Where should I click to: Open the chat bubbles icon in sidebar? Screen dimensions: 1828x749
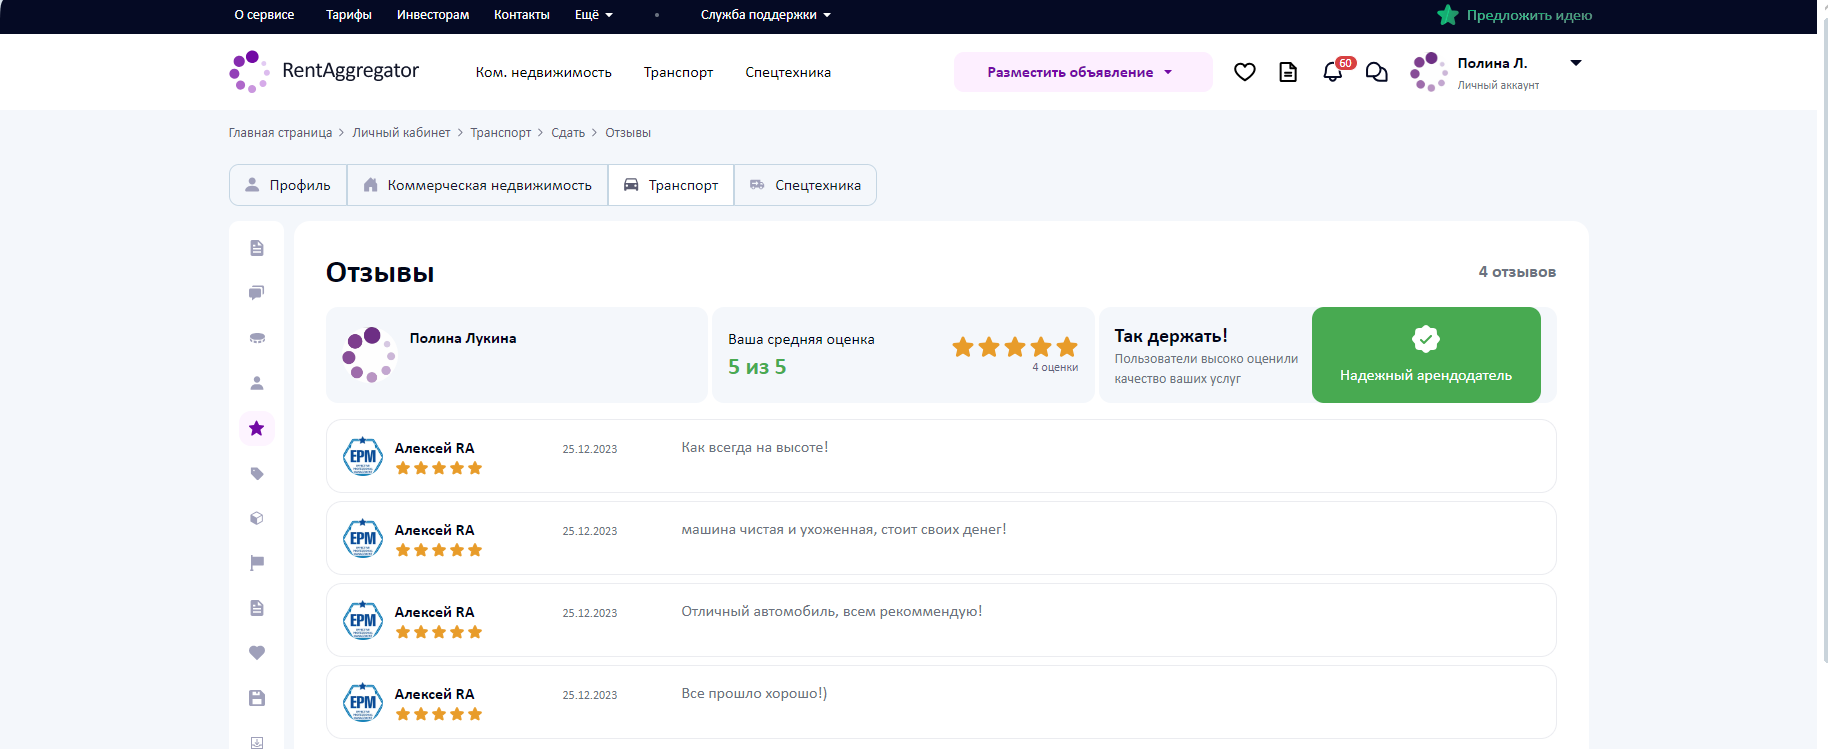click(257, 293)
